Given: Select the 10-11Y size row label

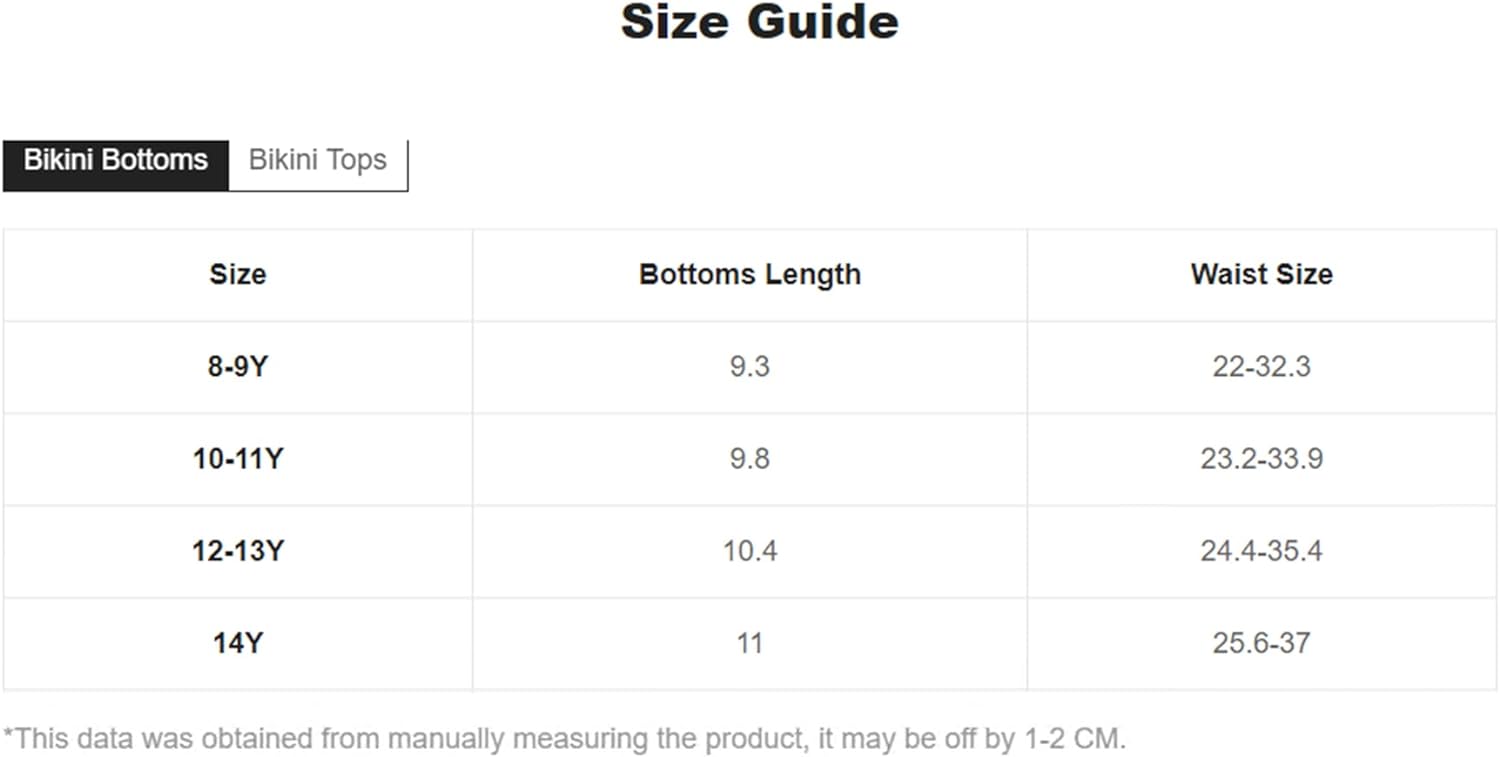Looking at the screenshot, I should (x=238, y=459).
